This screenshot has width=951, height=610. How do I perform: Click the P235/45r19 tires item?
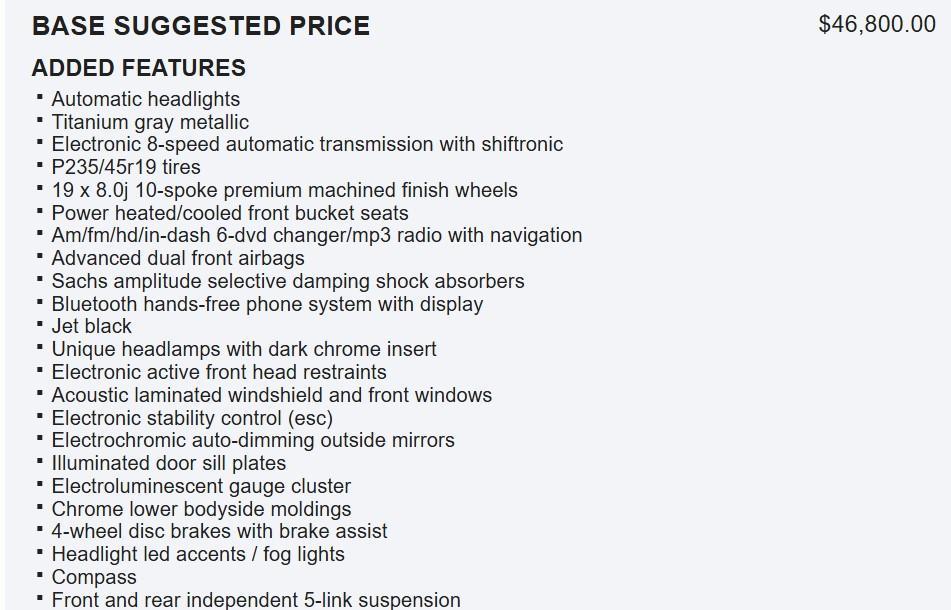tap(126, 167)
